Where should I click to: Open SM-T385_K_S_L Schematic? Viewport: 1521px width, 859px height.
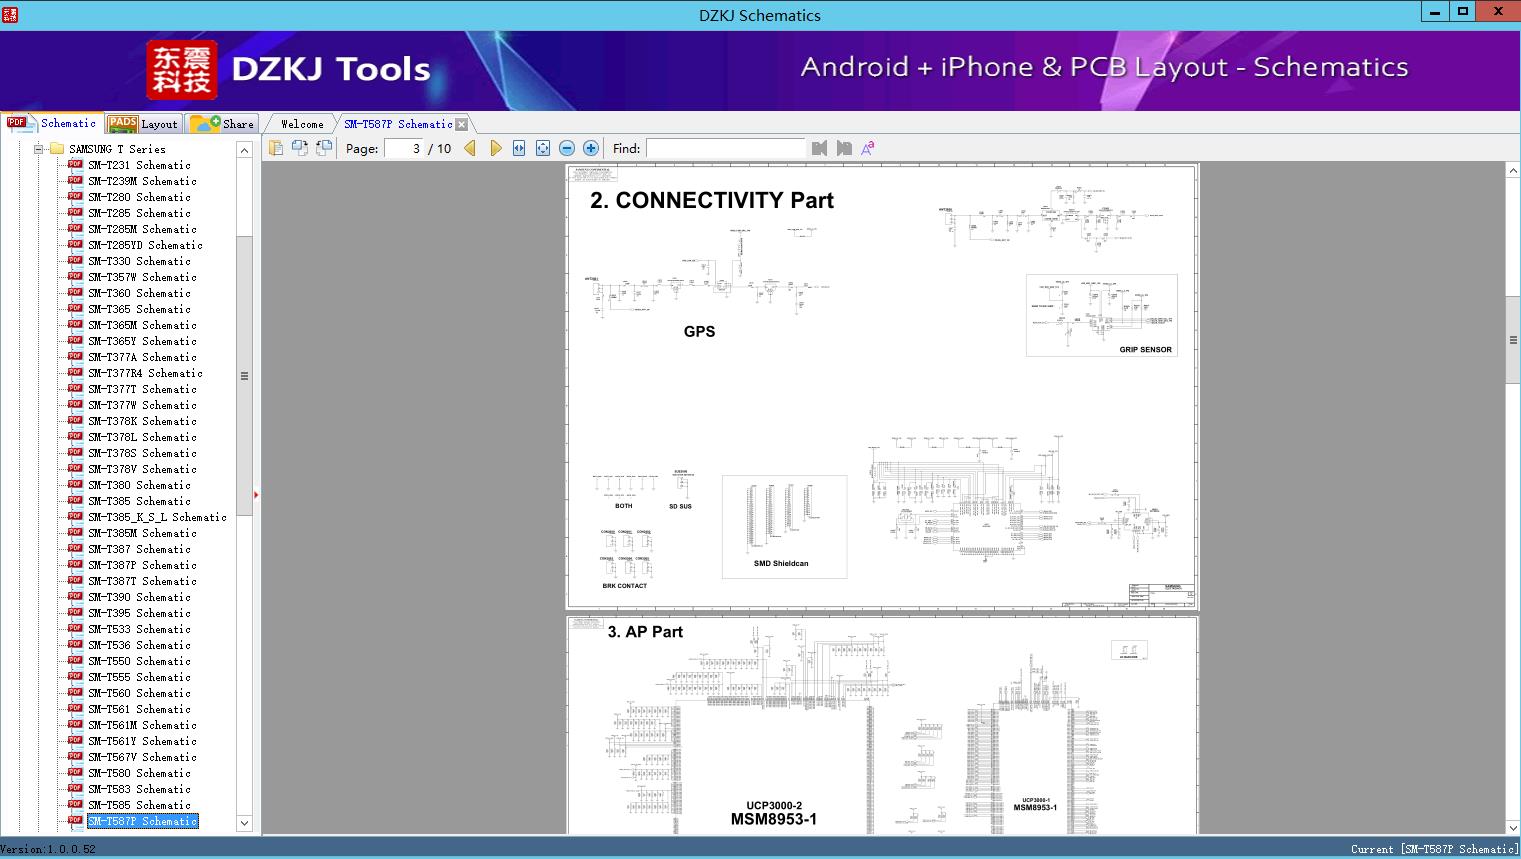157,517
